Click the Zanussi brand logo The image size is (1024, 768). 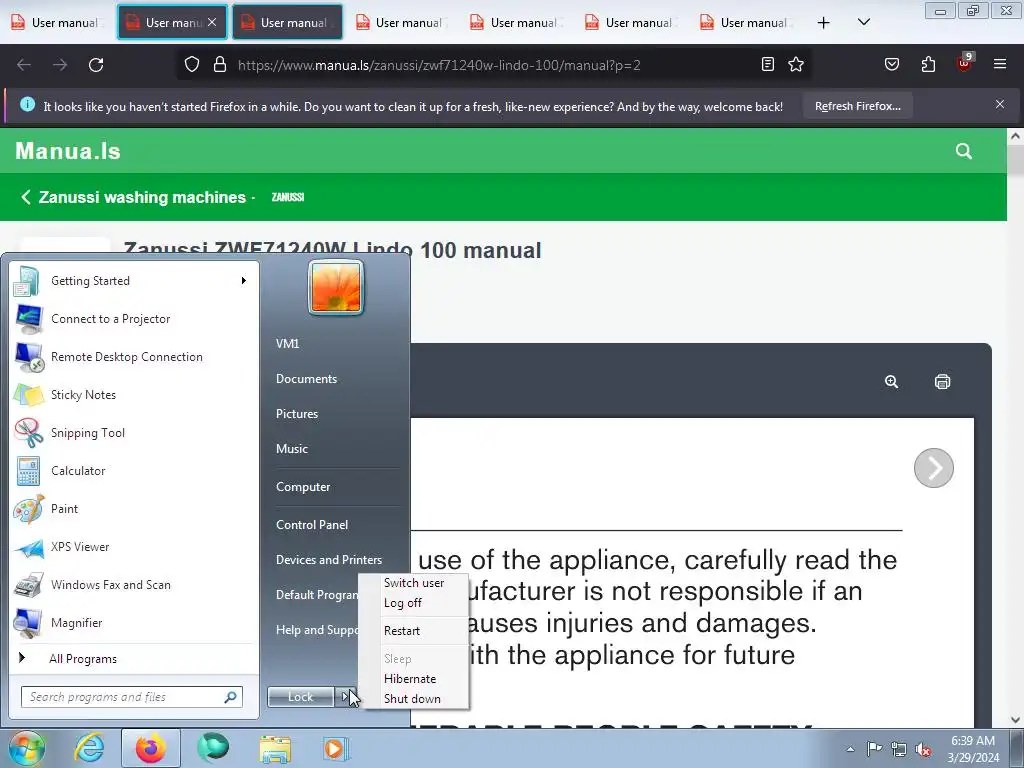point(287,197)
